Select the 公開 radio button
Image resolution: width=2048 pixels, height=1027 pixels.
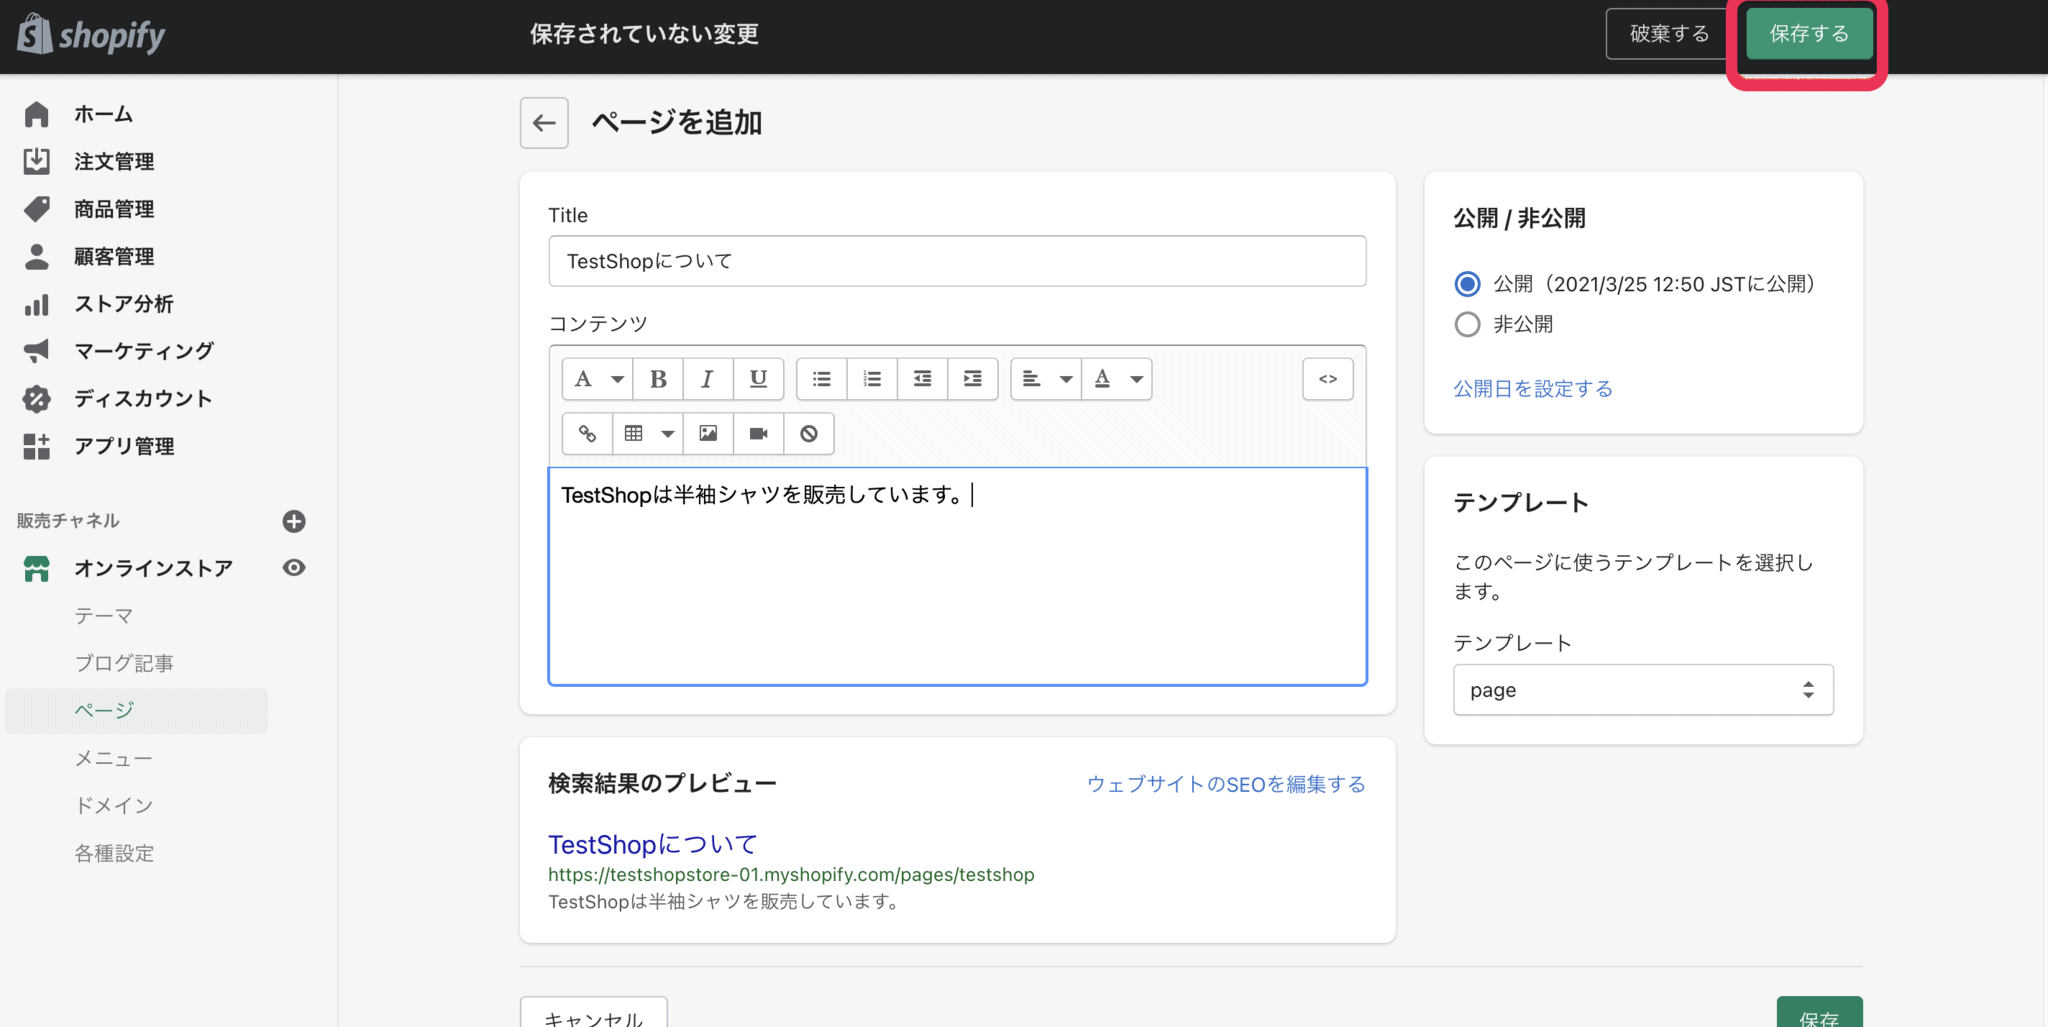point(1467,284)
